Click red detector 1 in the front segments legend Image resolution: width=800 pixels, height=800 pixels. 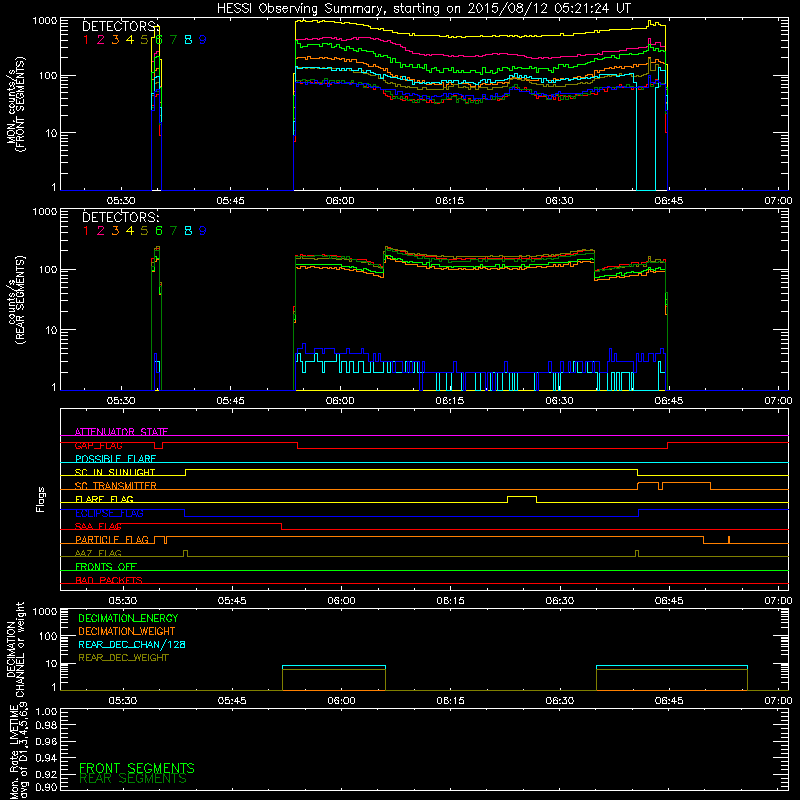(x=86, y=40)
